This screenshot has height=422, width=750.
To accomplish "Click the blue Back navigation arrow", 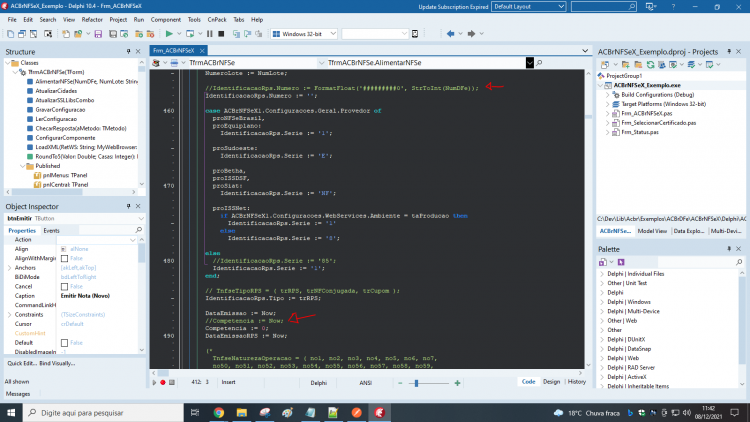I will coord(450,34).
